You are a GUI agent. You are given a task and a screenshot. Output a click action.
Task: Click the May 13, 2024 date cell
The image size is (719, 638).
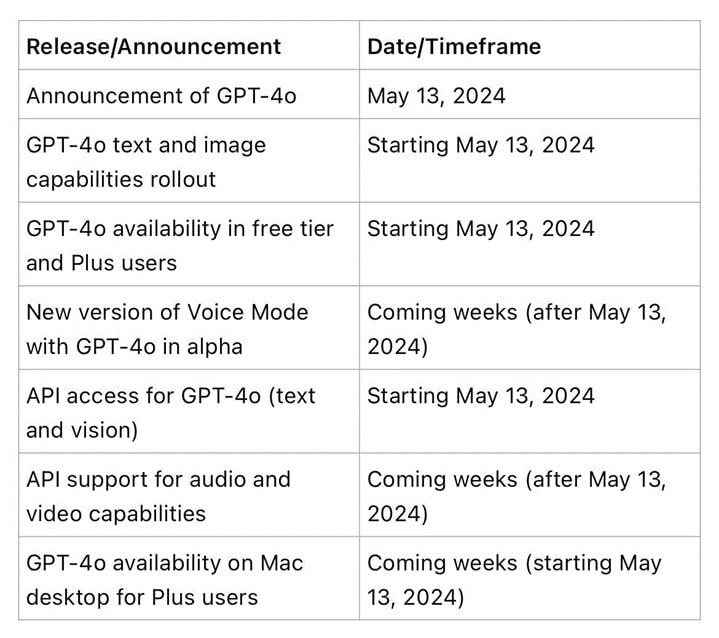[x=530, y=94]
